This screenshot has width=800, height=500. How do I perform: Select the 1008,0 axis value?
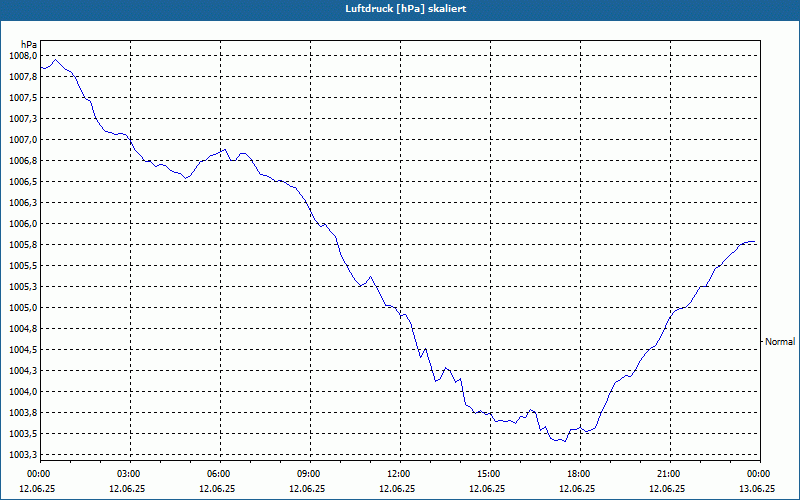[23, 56]
